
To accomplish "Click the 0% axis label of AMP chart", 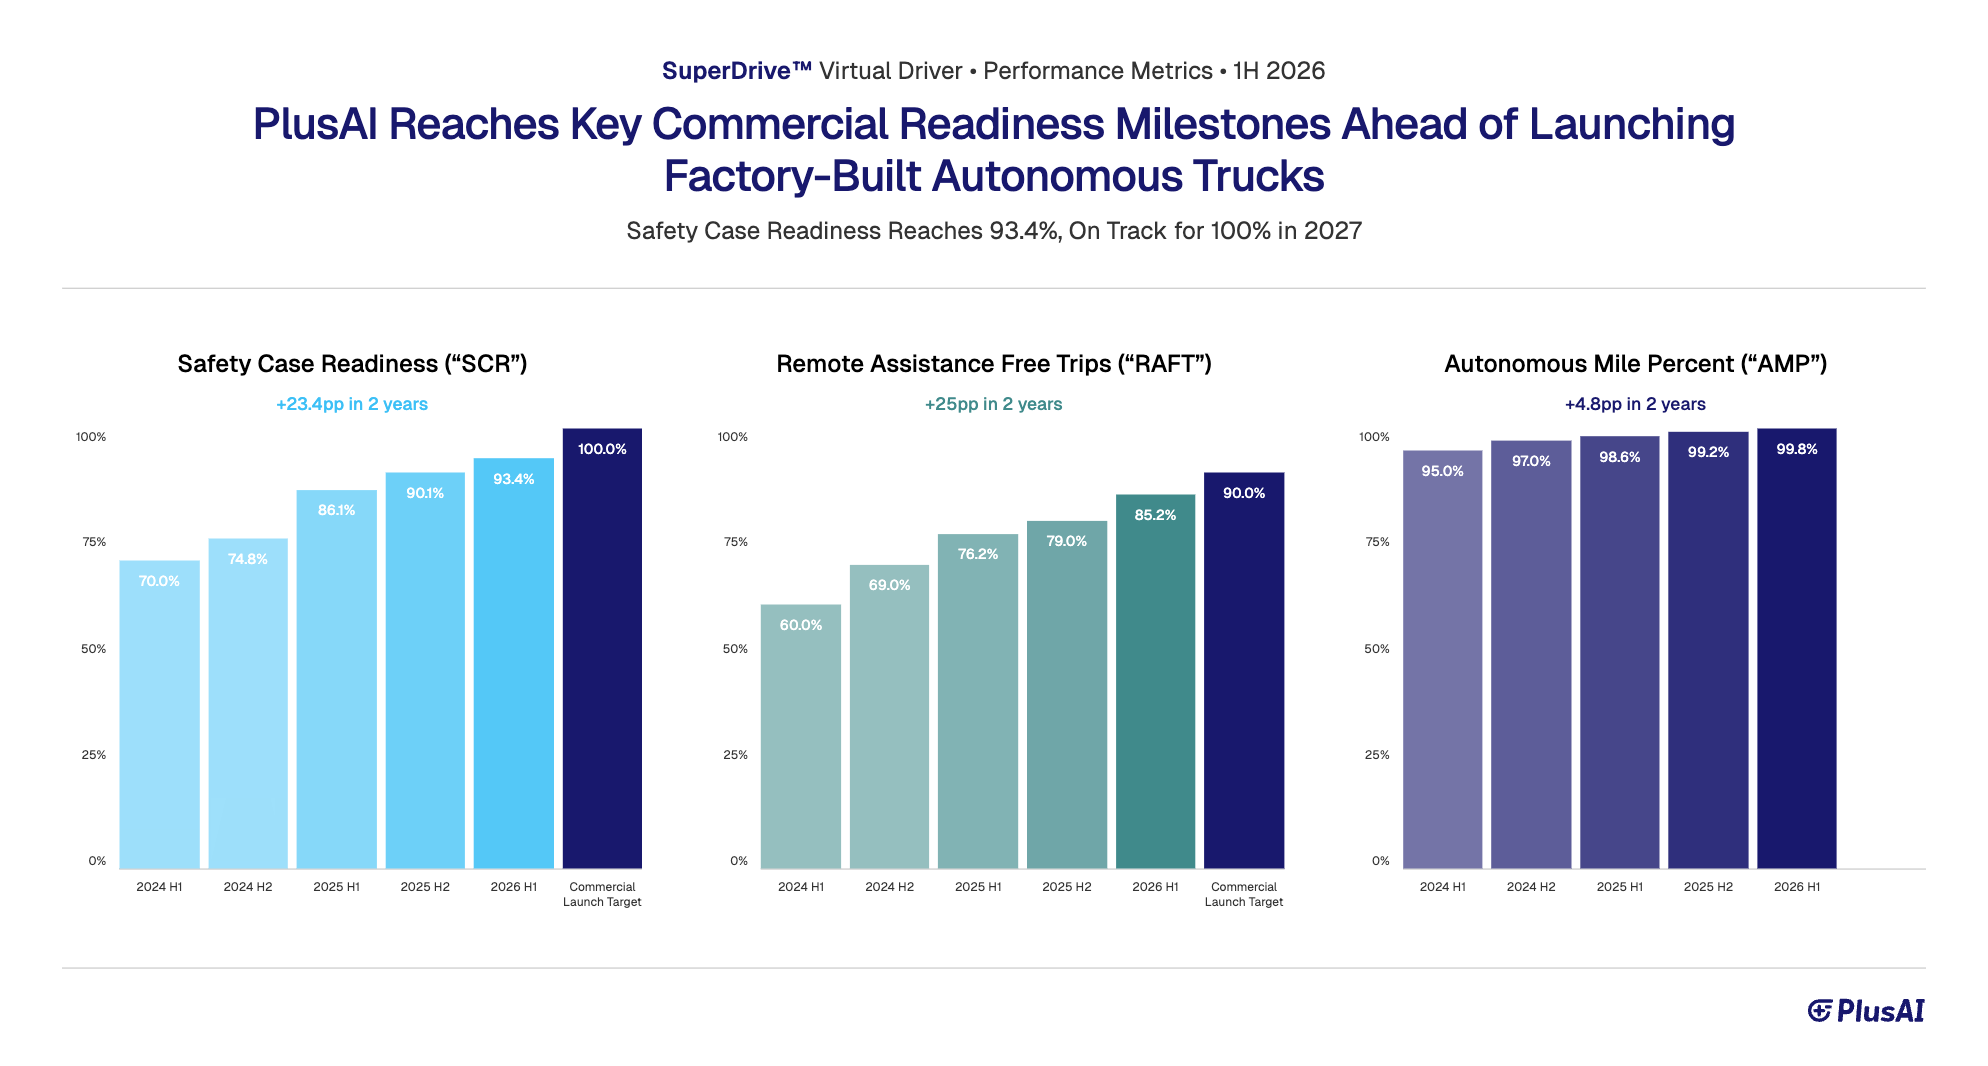I will (x=1381, y=861).
